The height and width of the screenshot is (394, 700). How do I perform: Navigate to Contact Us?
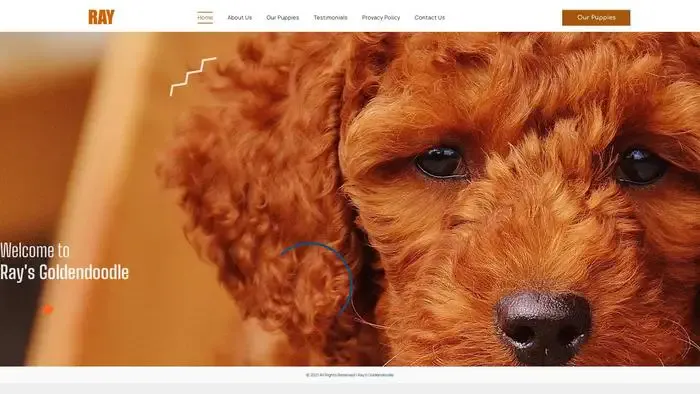tap(429, 17)
